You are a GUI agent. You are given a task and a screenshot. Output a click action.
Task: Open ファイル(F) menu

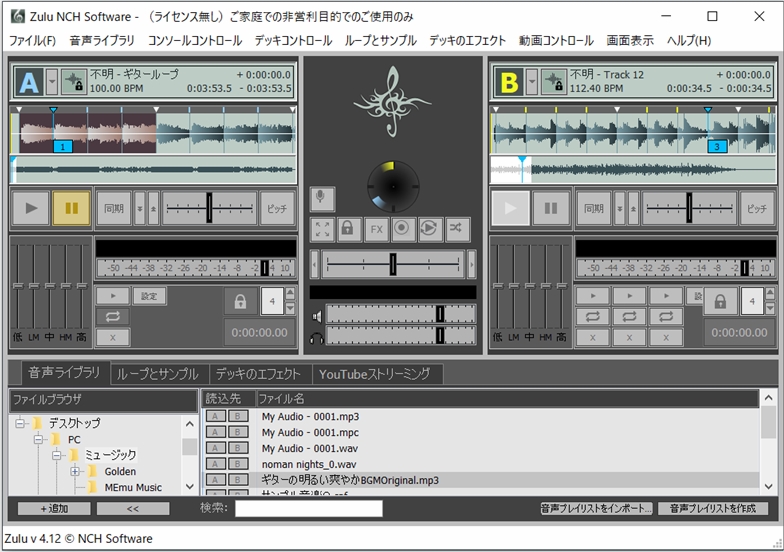pos(32,40)
